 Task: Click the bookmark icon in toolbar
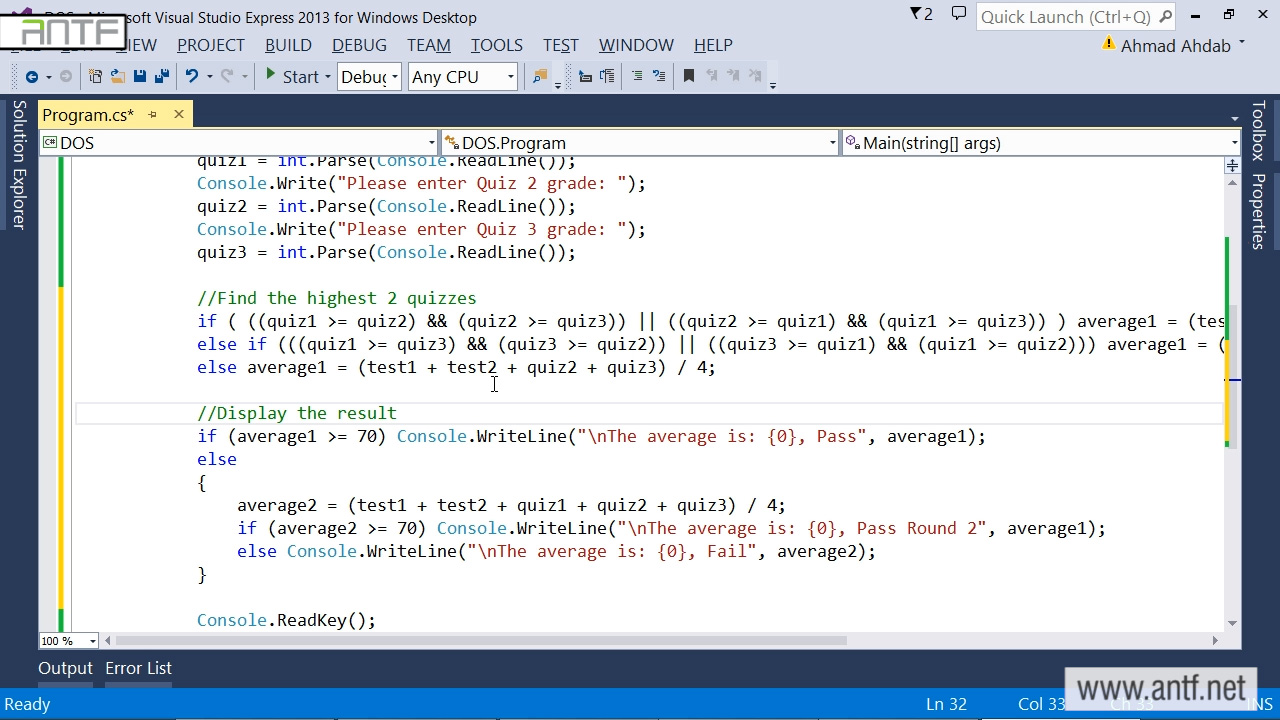[688, 77]
